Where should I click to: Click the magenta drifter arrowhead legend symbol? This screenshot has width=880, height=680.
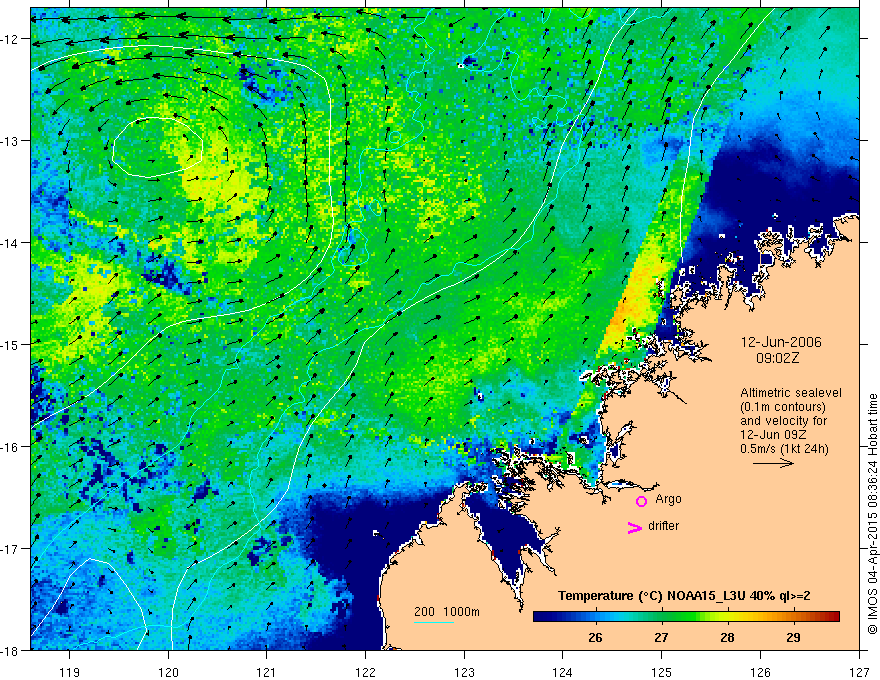click(x=635, y=527)
